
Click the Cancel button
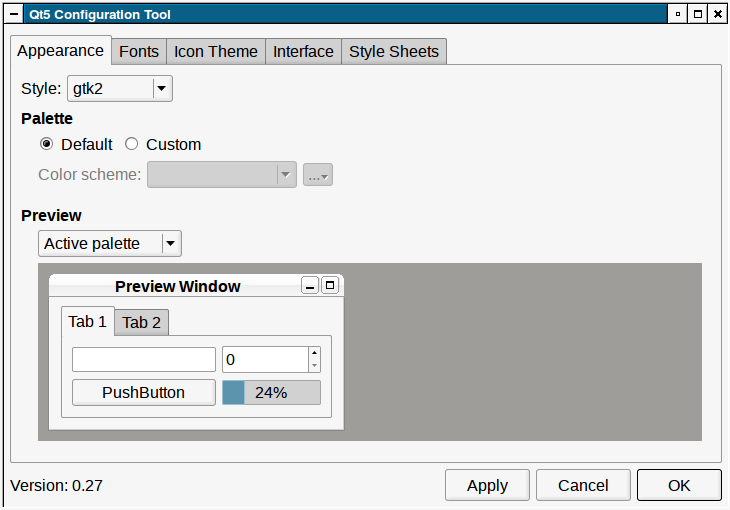pyautogui.click(x=583, y=485)
